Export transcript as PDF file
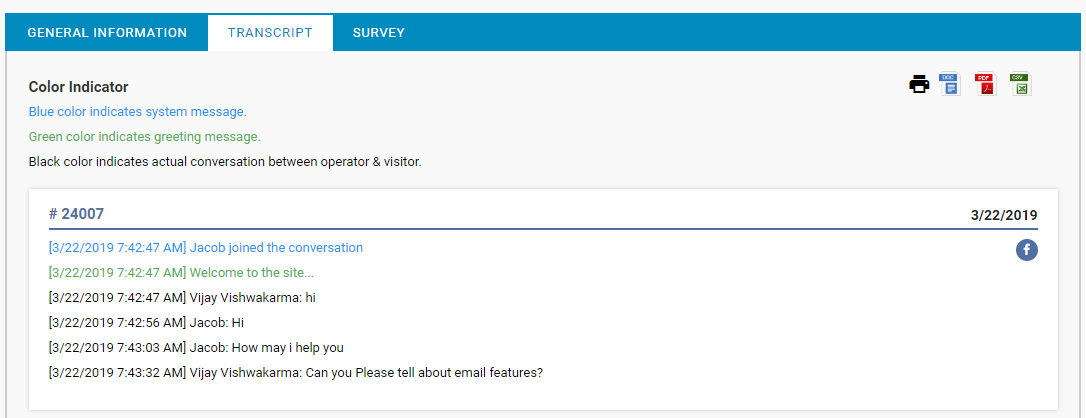1086x418 pixels. (x=985, y=84)
